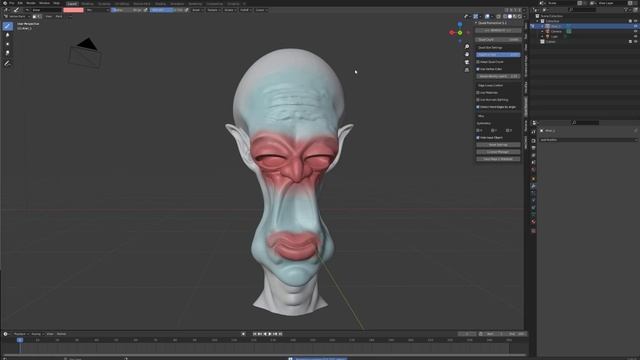
Task: Select the Average tool in toolbar
Action: tap(7, 44)
